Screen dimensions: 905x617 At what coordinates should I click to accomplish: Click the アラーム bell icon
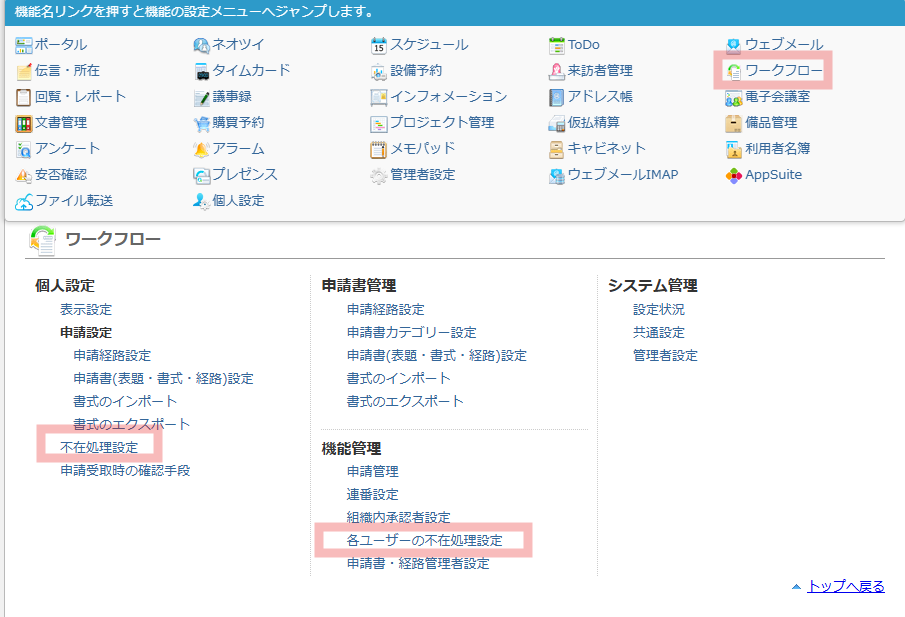tap(201, 149)
